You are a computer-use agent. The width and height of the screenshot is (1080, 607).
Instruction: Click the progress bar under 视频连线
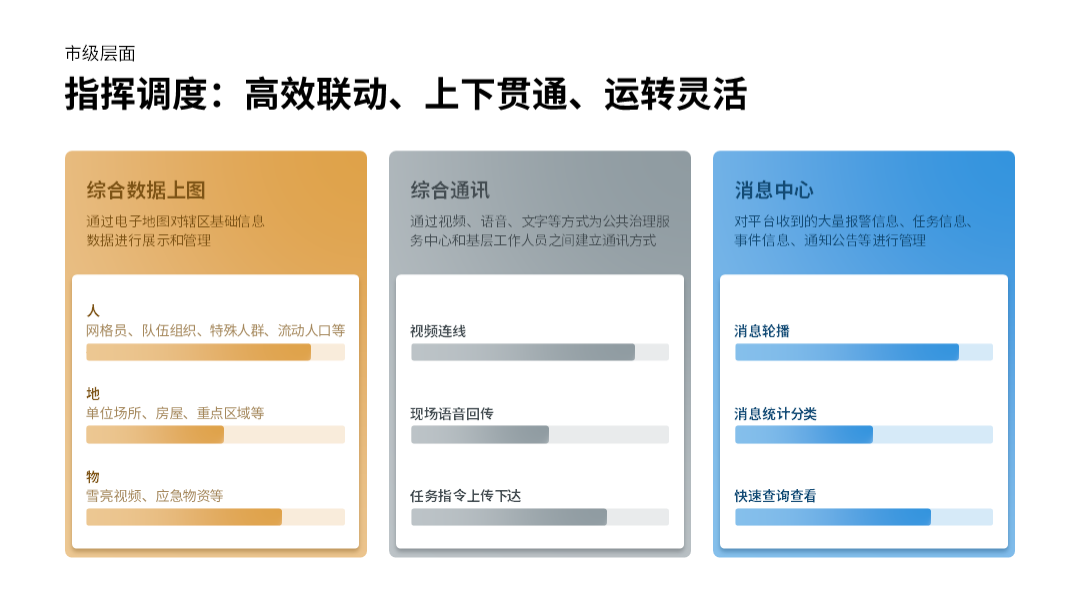539,352
